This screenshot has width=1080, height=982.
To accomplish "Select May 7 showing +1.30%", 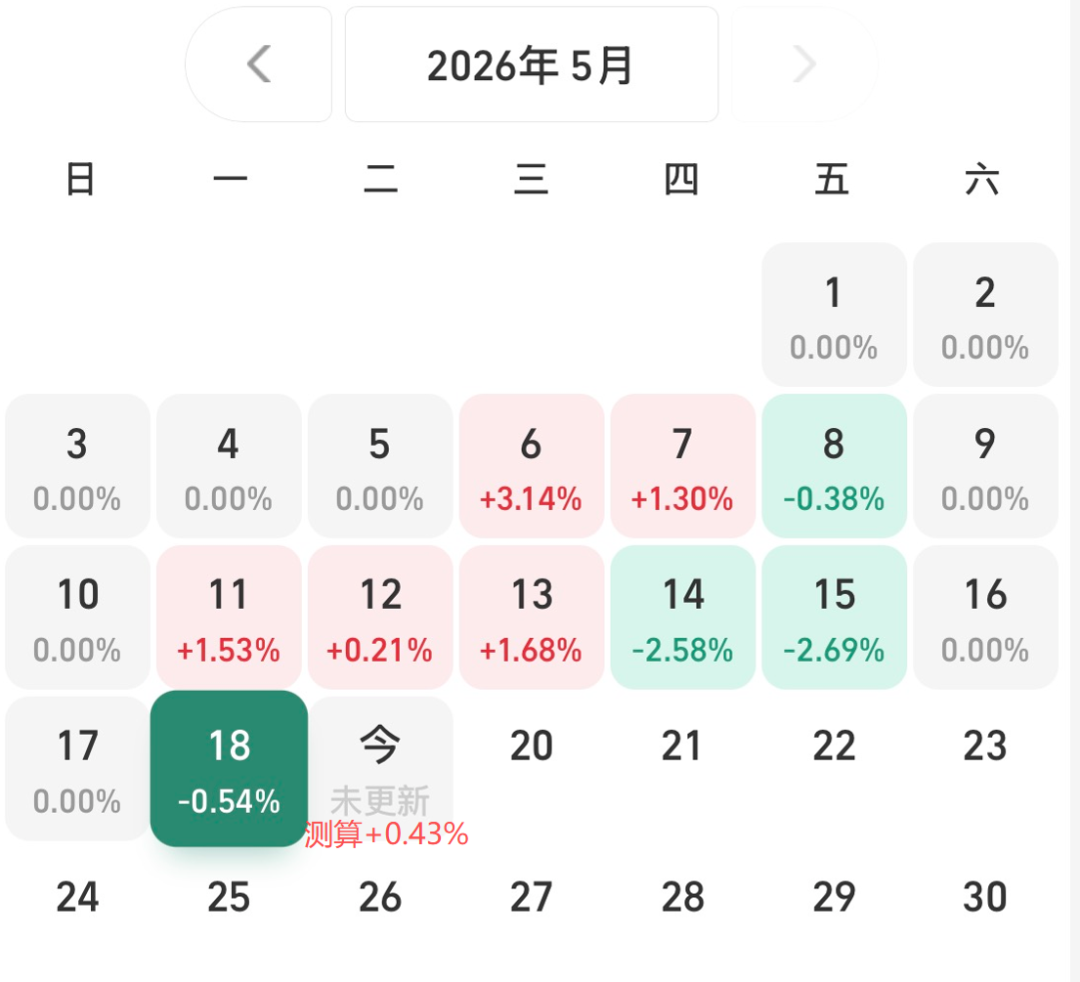I will pos(683,466).
